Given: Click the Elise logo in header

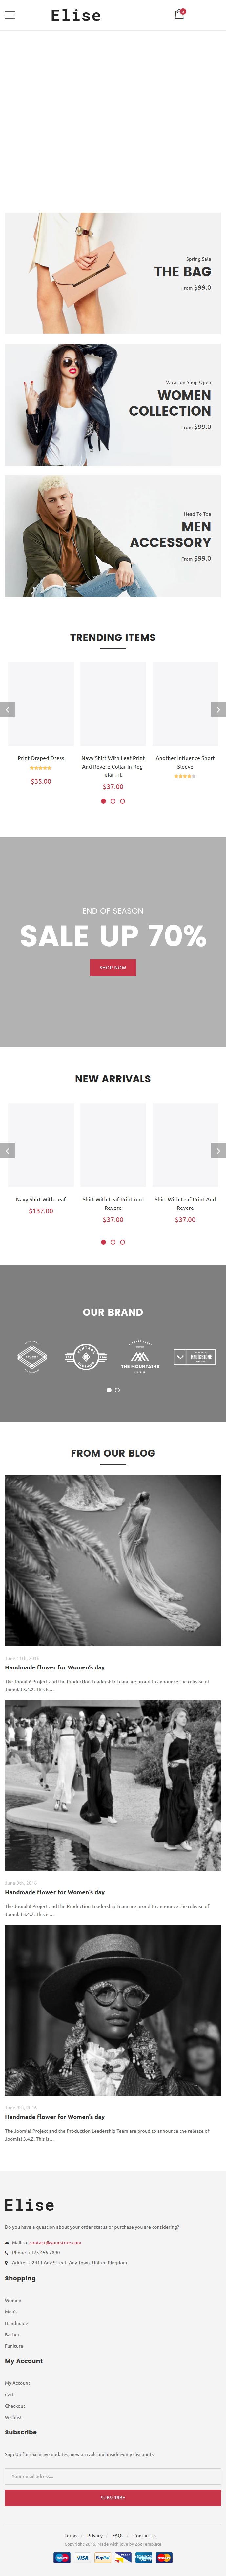Looking at the screenshot, I should [76, 15].
